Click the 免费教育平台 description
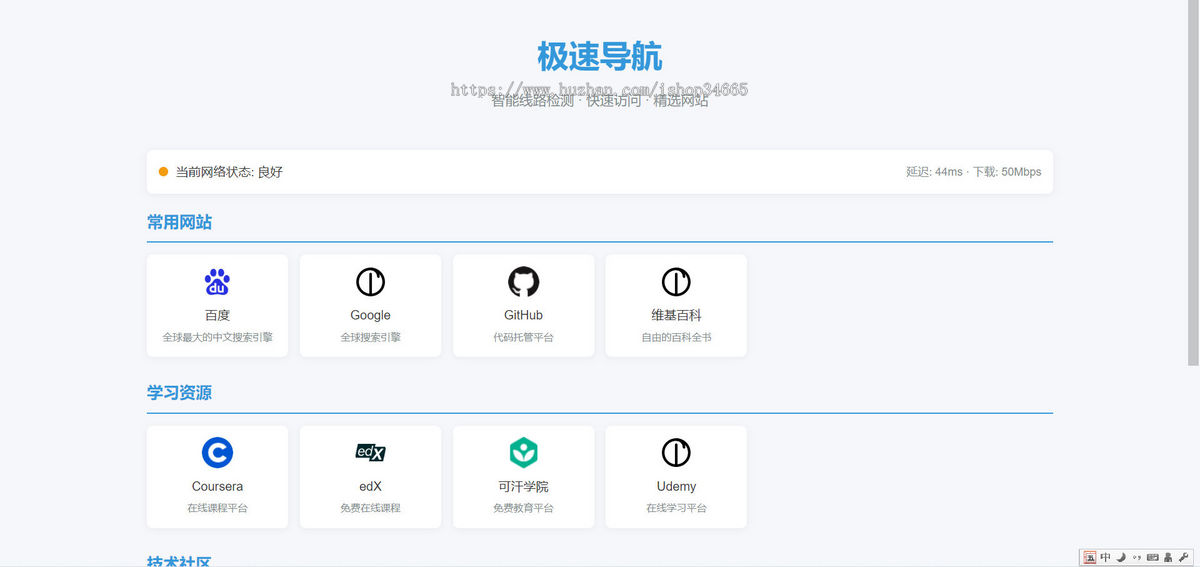This screenshot has height=567, width=1200. tap(523, 508)
